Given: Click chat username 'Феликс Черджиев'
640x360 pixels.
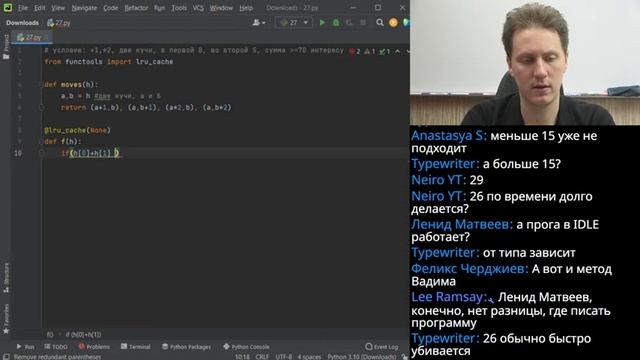Looking at the screenshot, I should point(468,269).
